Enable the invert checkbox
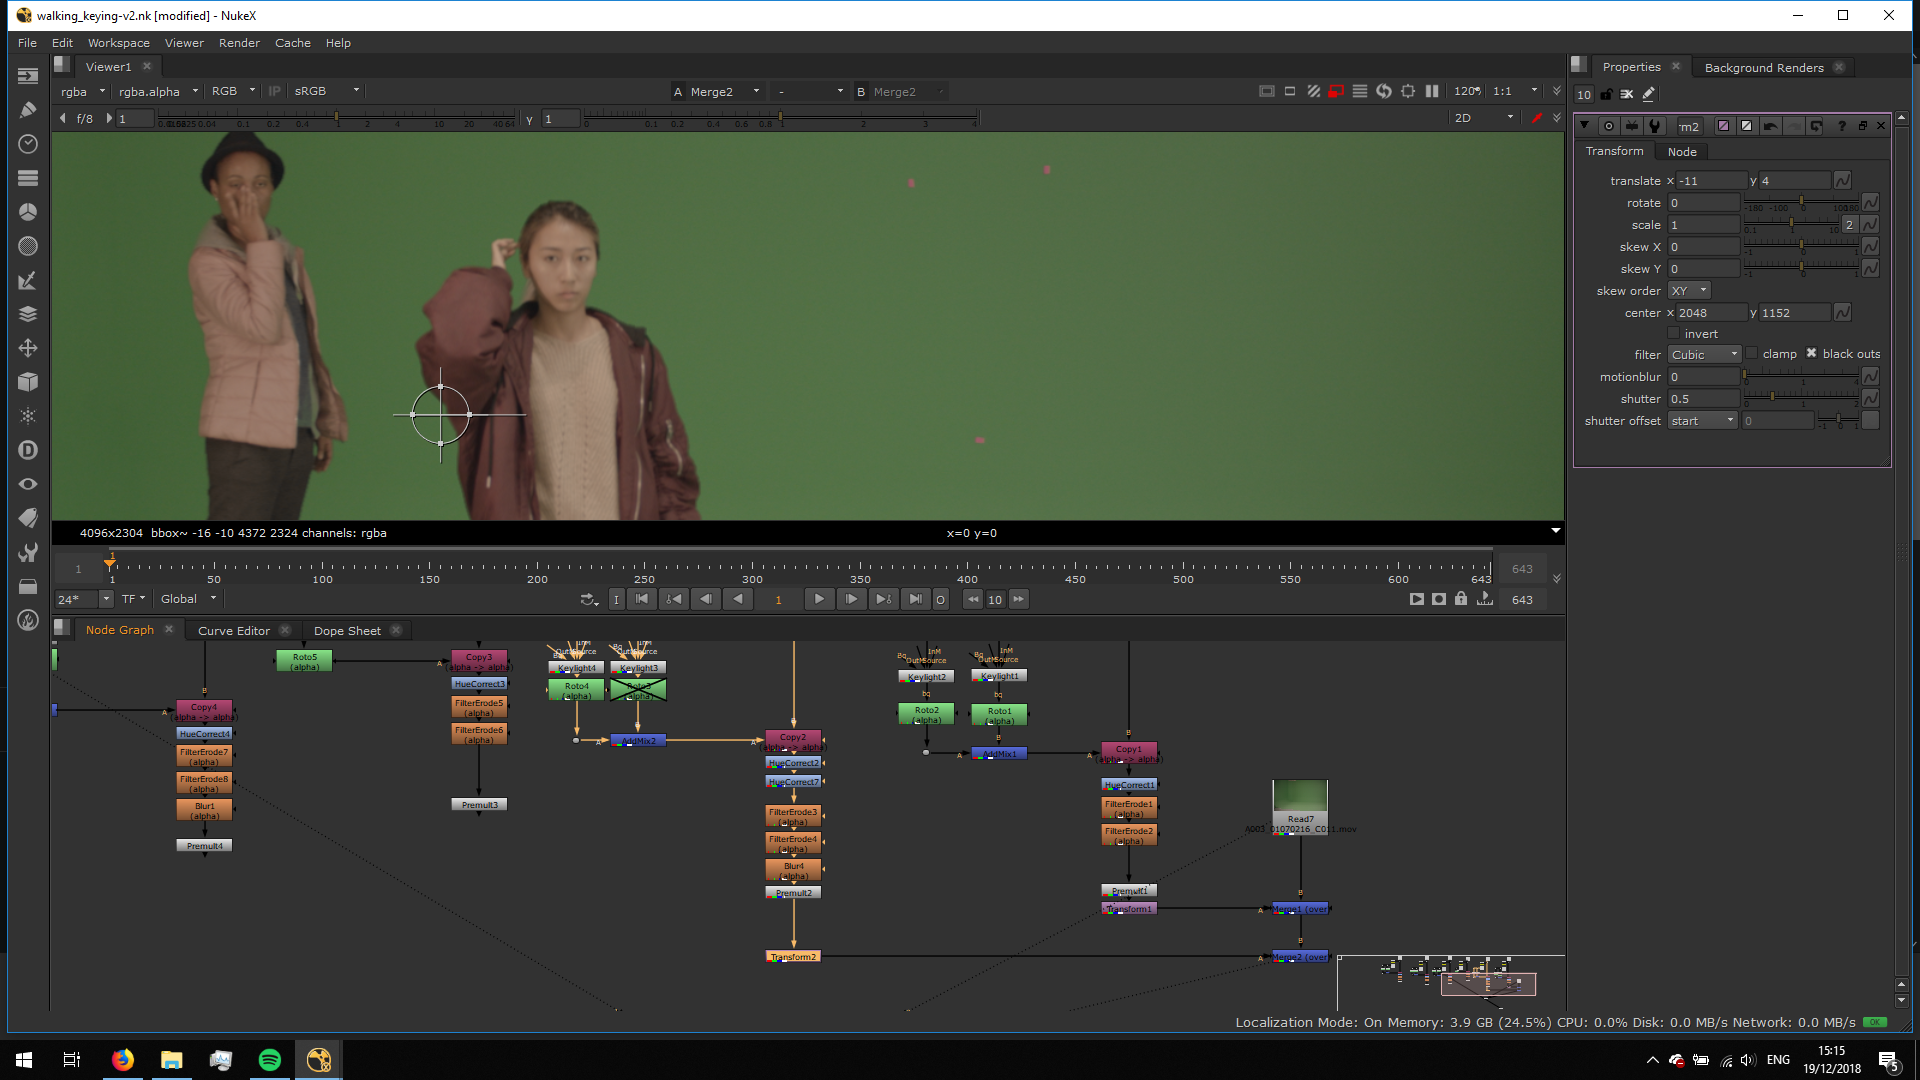Viewport: 1920px width, 1080px height. [x=1673, y=333]
